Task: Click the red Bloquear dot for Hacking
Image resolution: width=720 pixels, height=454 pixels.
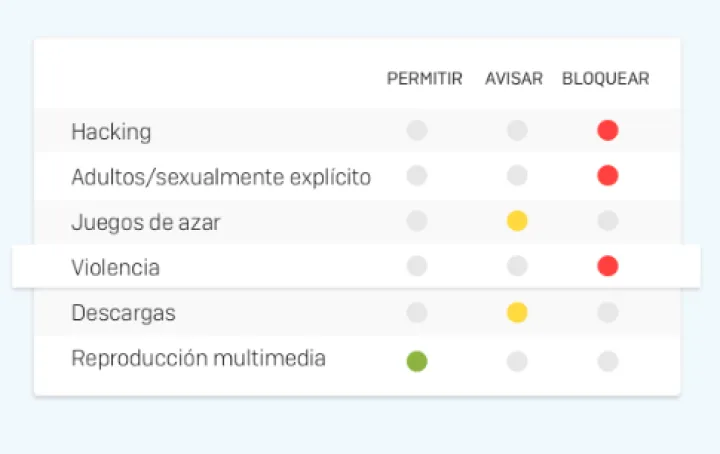Action: [x=607, y=130]
